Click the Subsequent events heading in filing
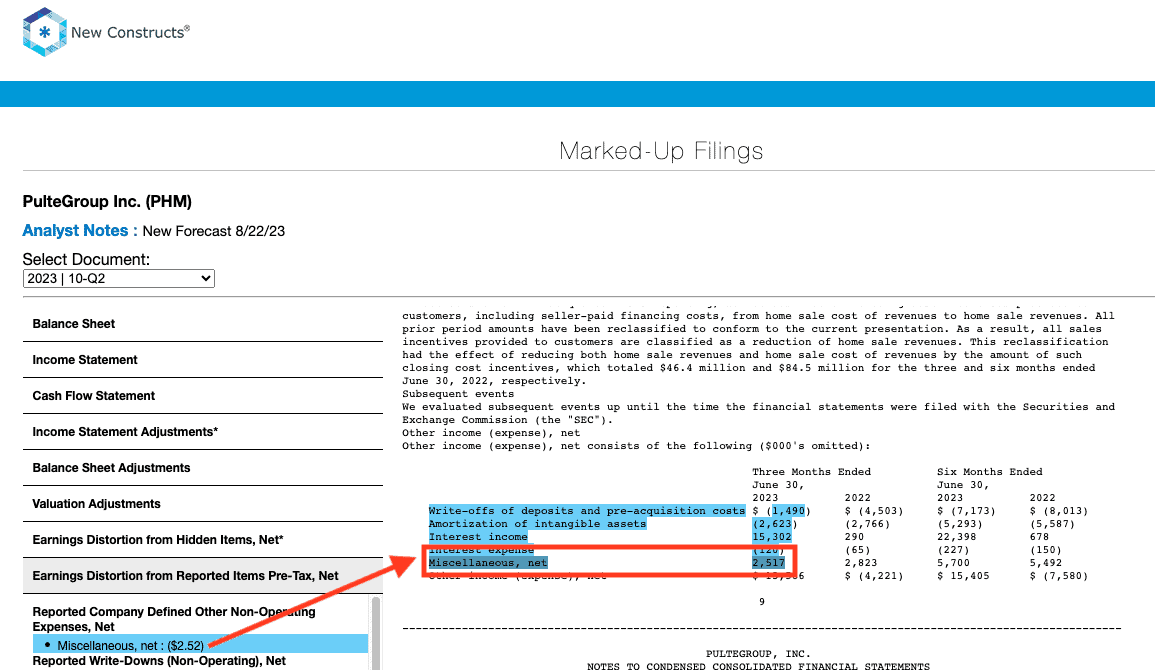The height and width of the screenshot is (670, 1155). pos(458,394)
